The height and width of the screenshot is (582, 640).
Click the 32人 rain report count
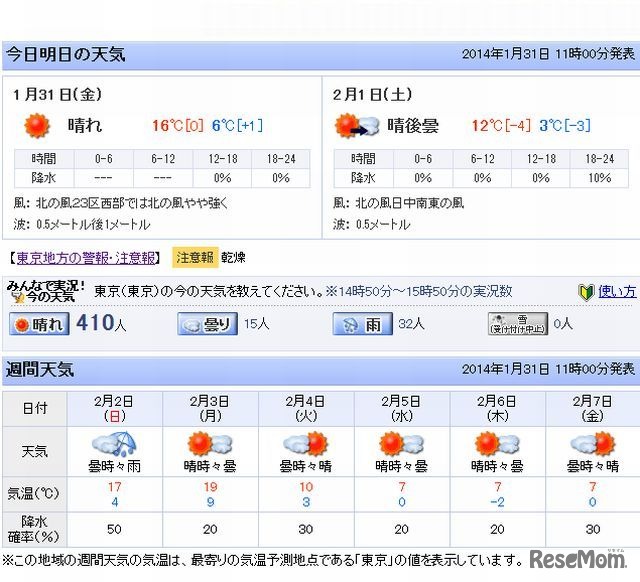click(411, 324)
